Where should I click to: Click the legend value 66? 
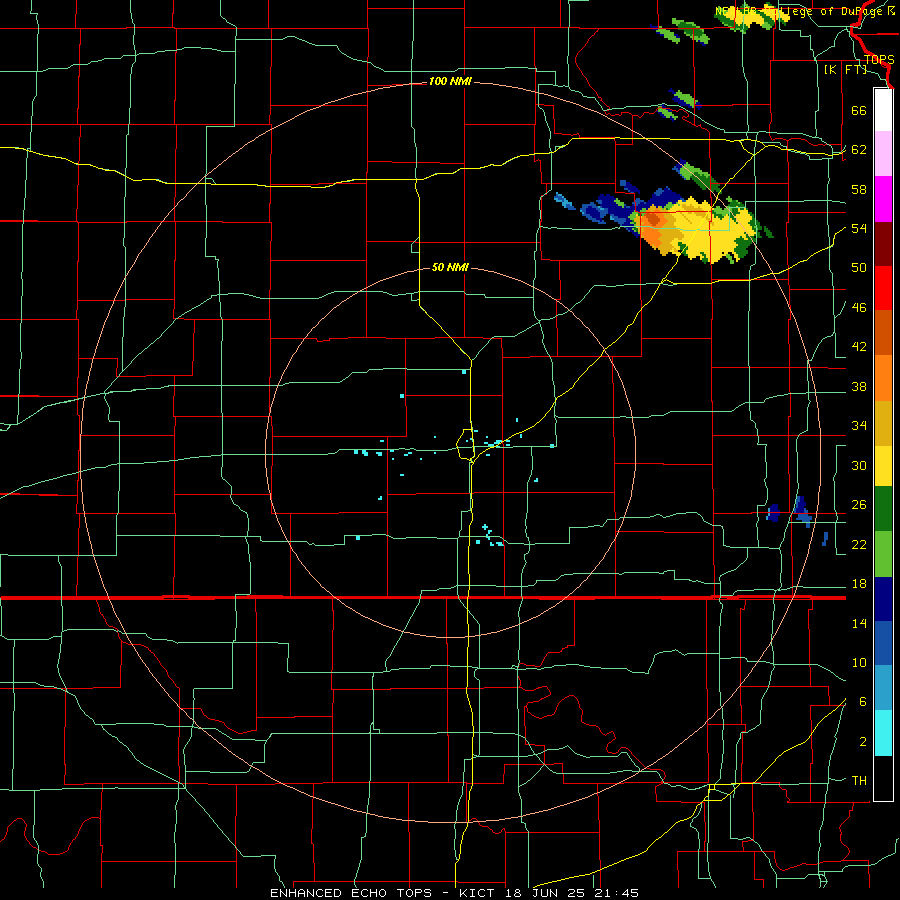tap(859, 110)
